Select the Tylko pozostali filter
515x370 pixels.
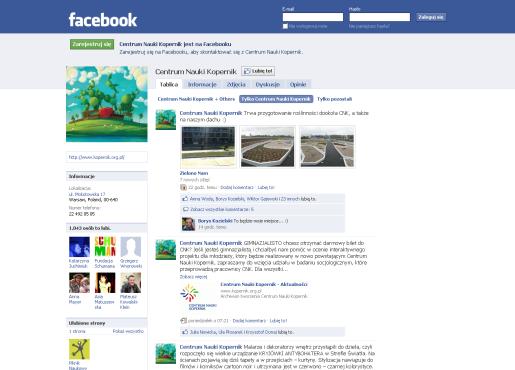[334, 99]
